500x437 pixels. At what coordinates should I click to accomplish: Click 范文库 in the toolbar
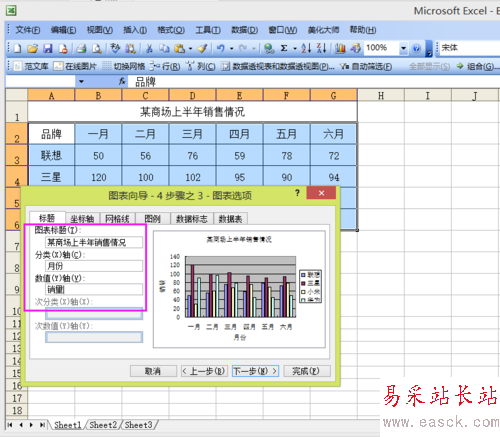click(x=31, y=66)
